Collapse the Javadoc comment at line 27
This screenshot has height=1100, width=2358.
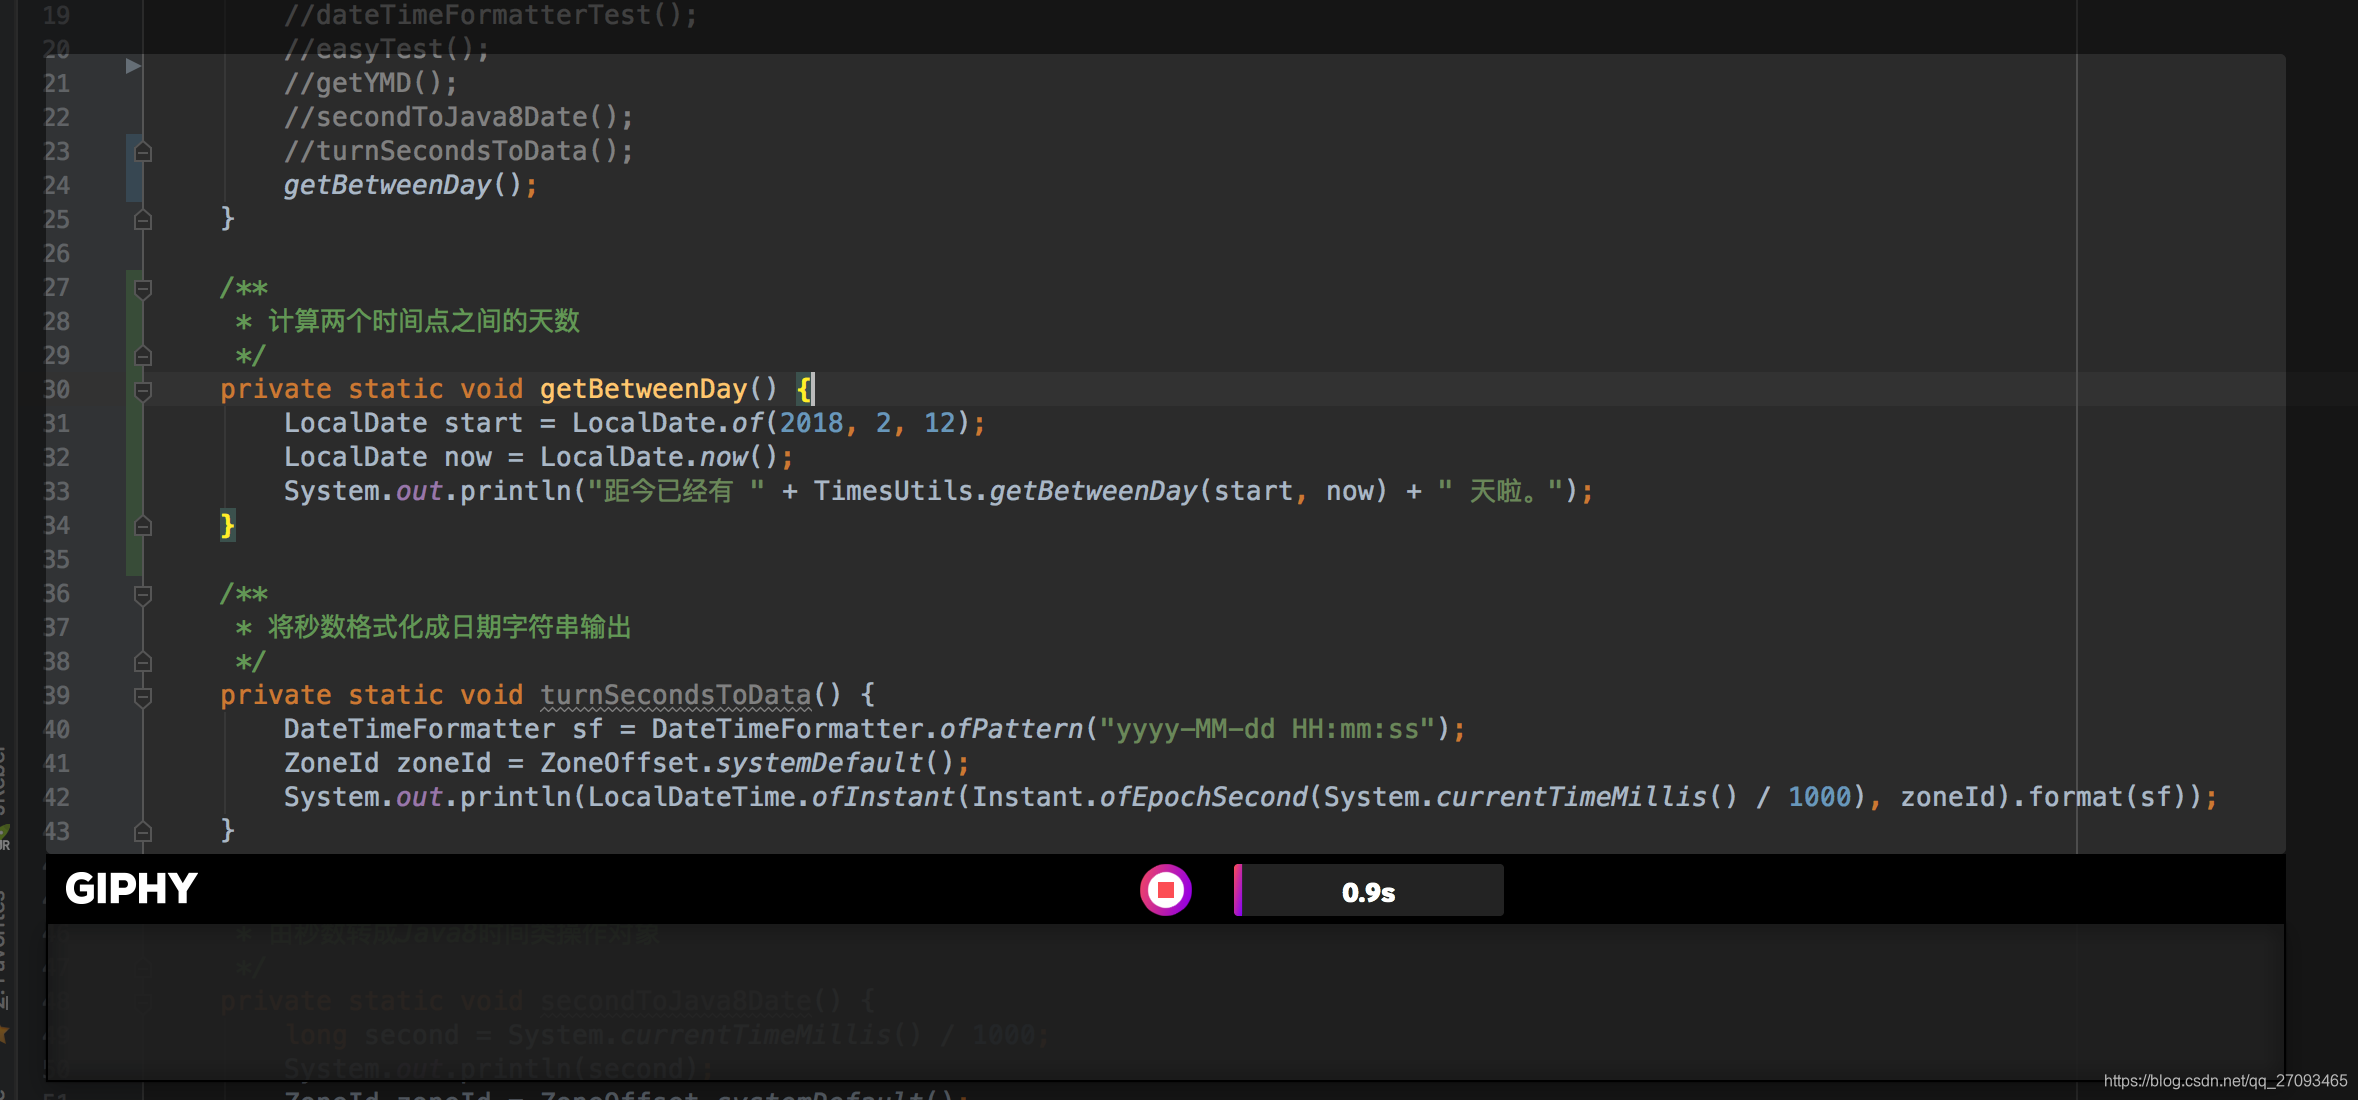tap(143, 289)
